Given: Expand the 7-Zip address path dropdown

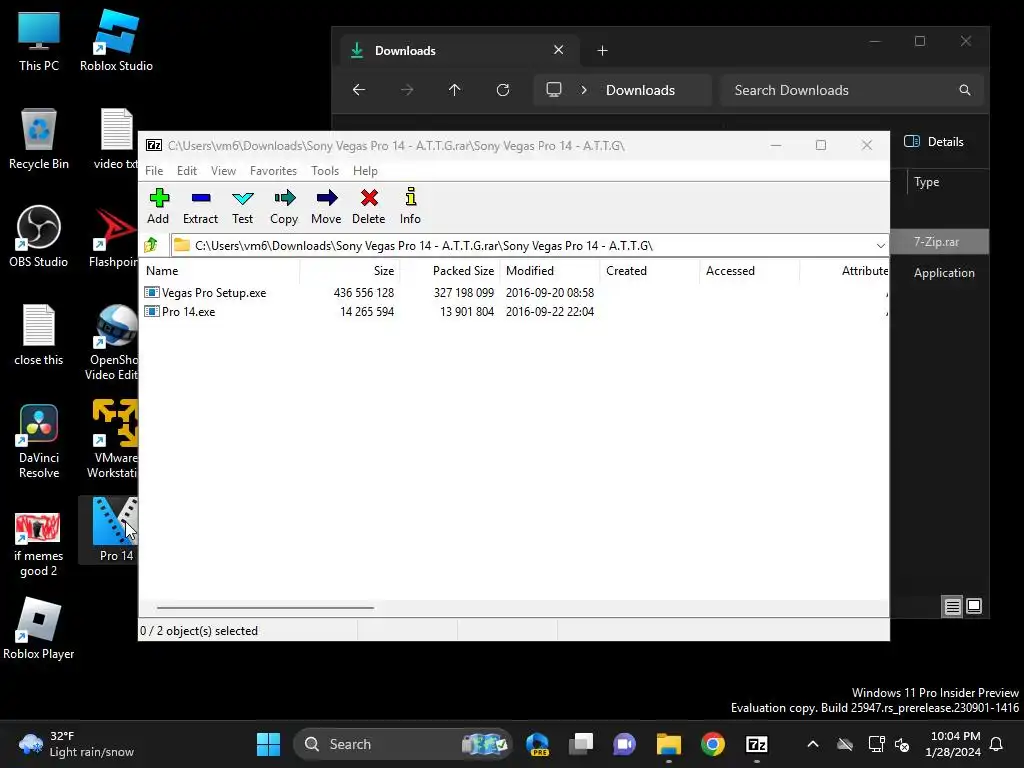Looking at the screenshot, I should coord(880,246).
